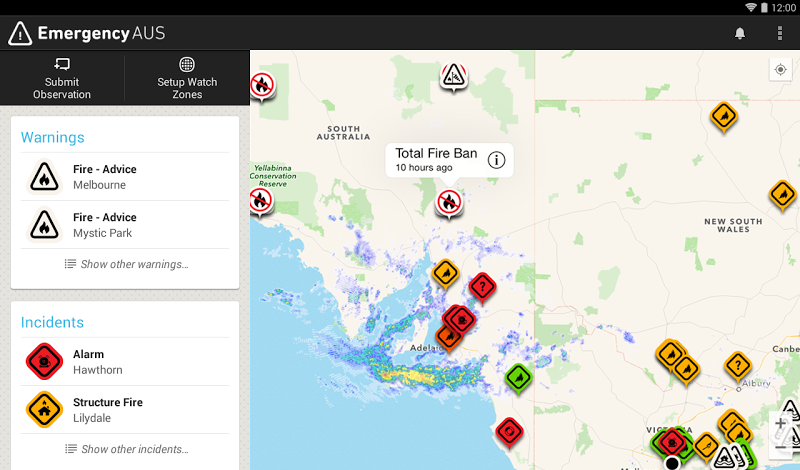
Task: Tap the yellow question-mark marker near Albury
Action: pos(737,366)
